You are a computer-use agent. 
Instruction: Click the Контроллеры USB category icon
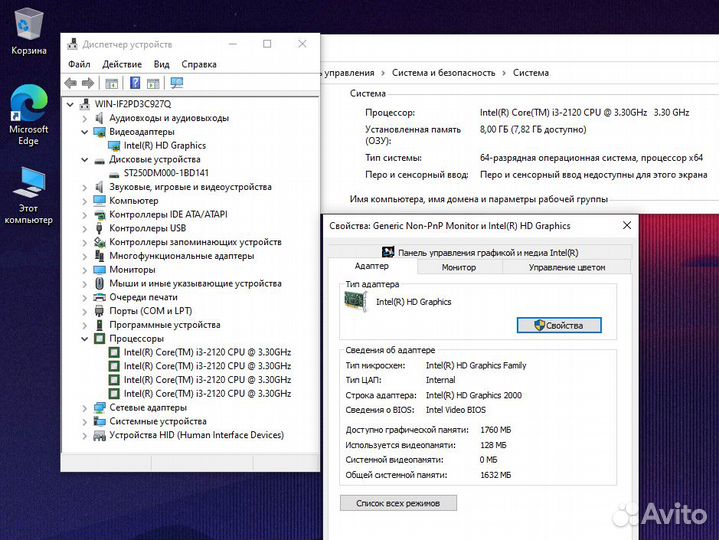tap(99, 228)
